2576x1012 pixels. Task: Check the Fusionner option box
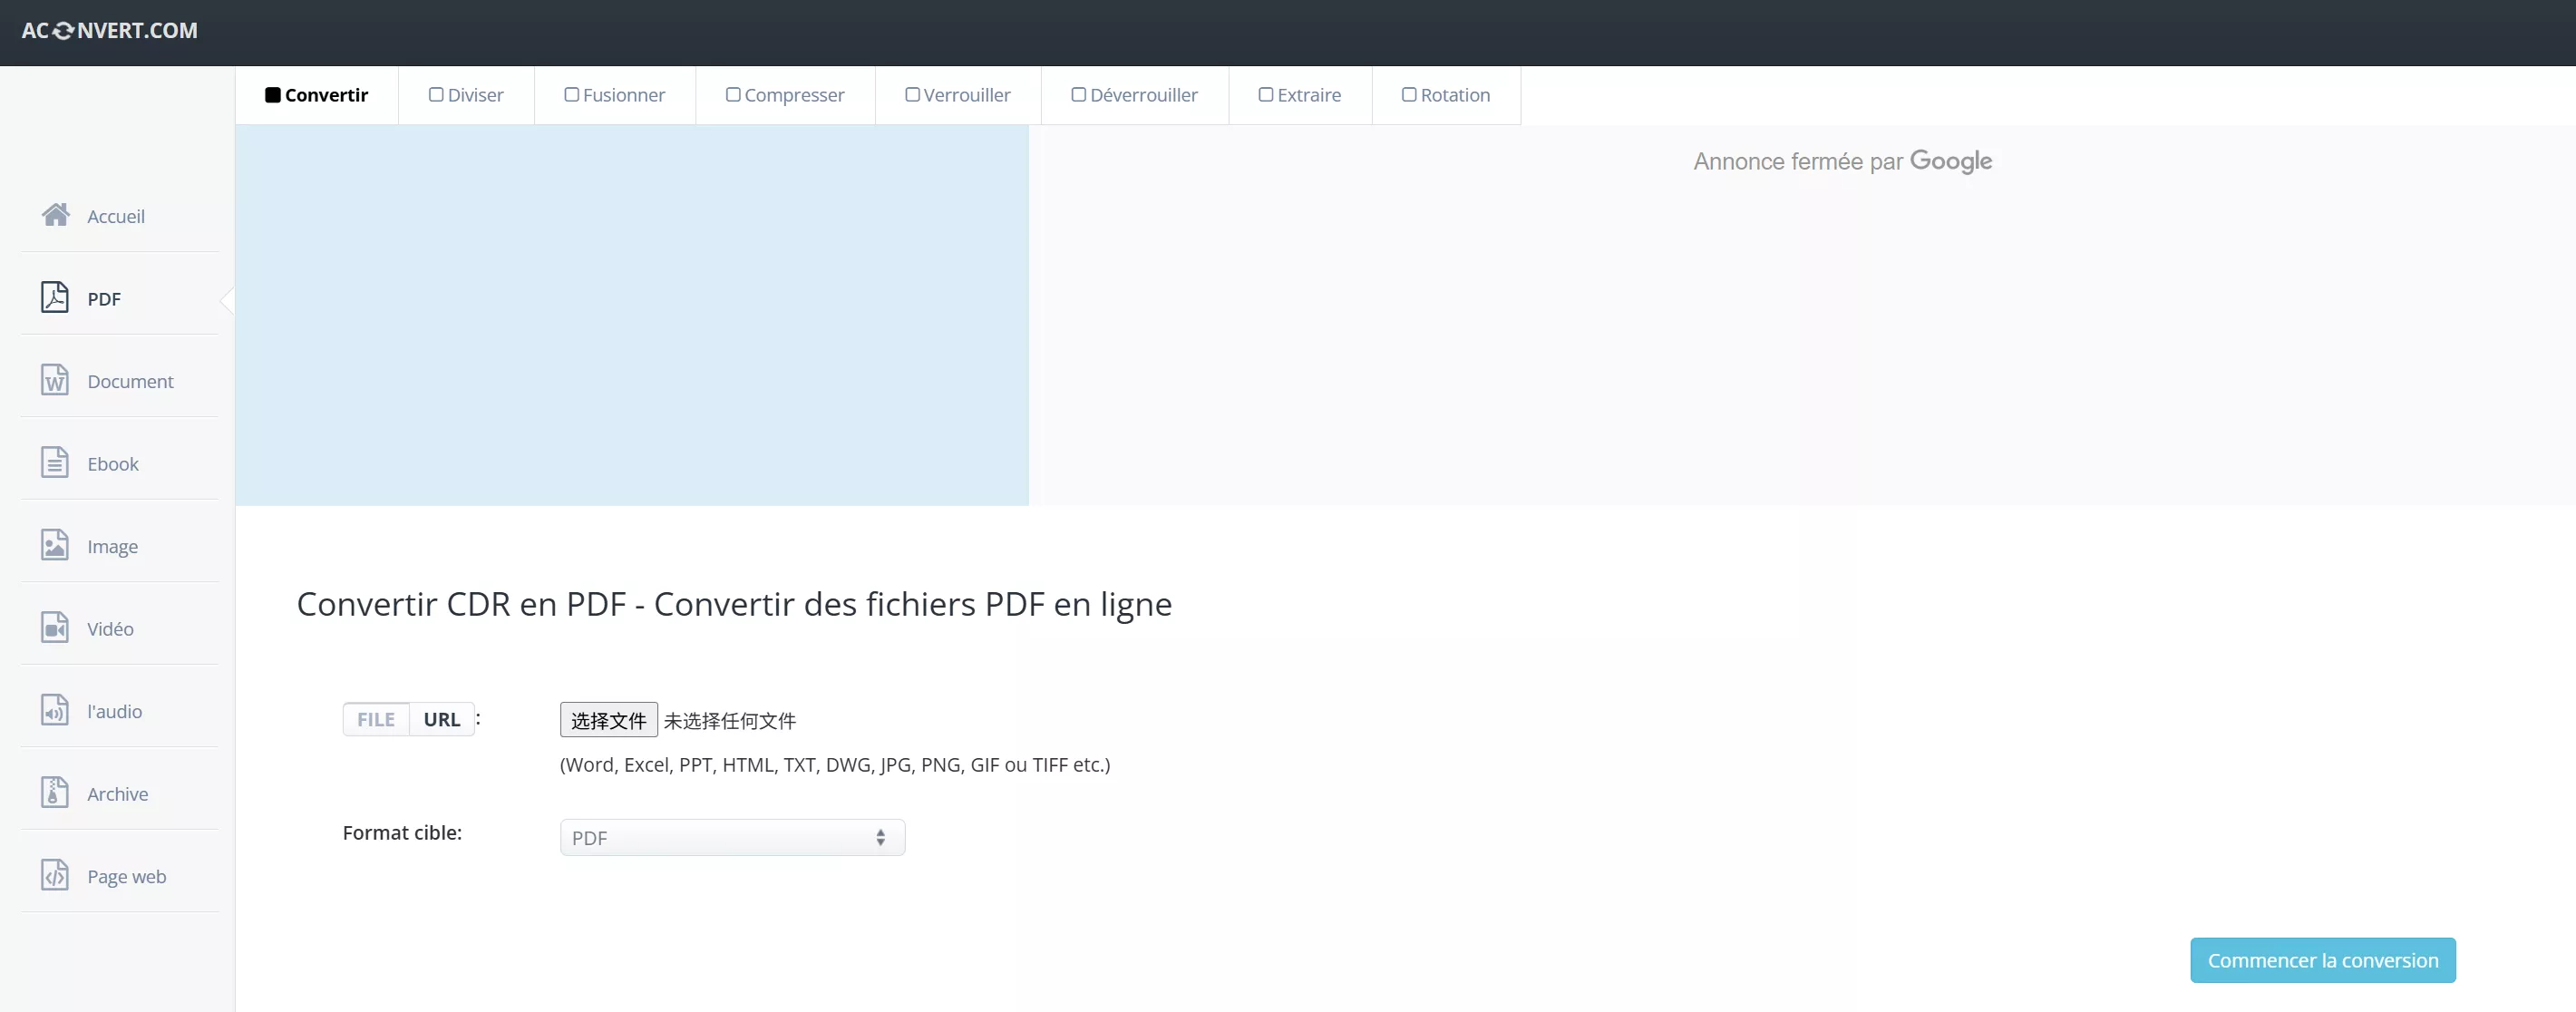[571, 95]
